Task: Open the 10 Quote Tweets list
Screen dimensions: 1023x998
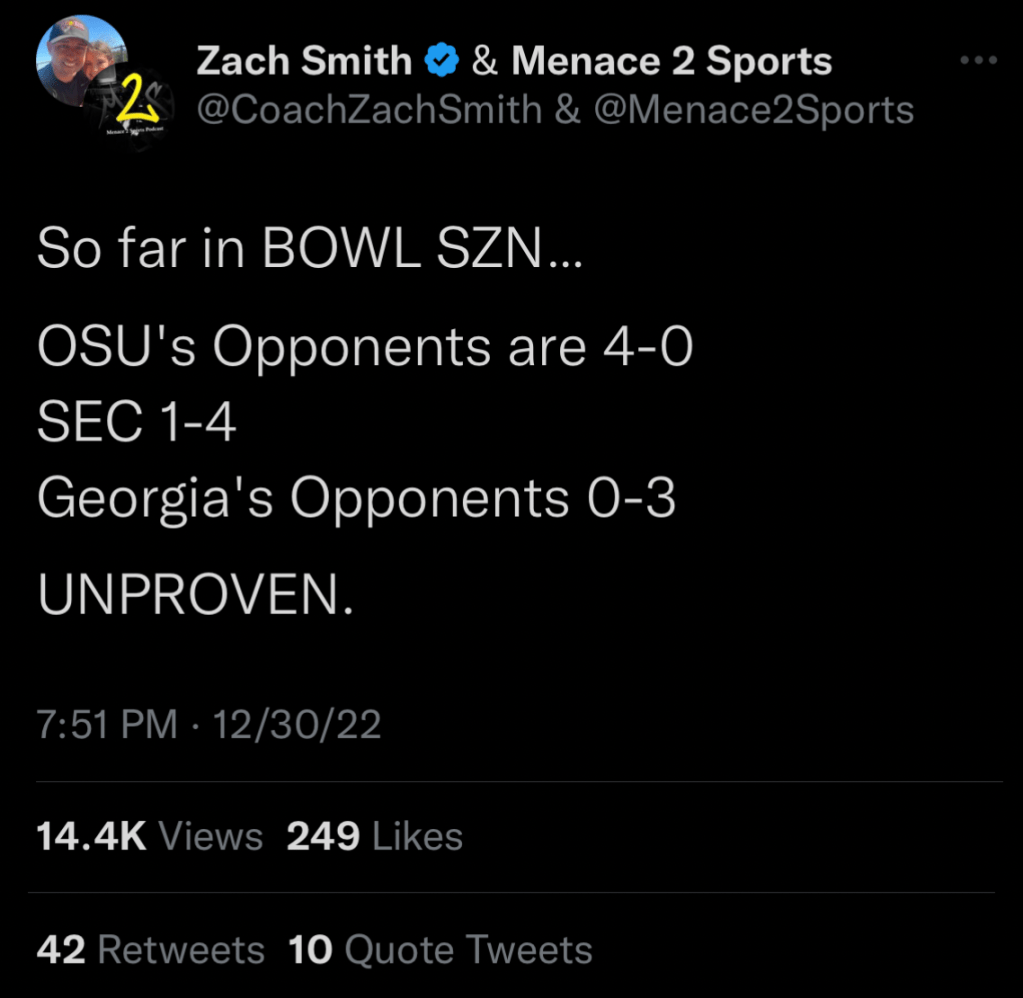Action: (440, 949)
